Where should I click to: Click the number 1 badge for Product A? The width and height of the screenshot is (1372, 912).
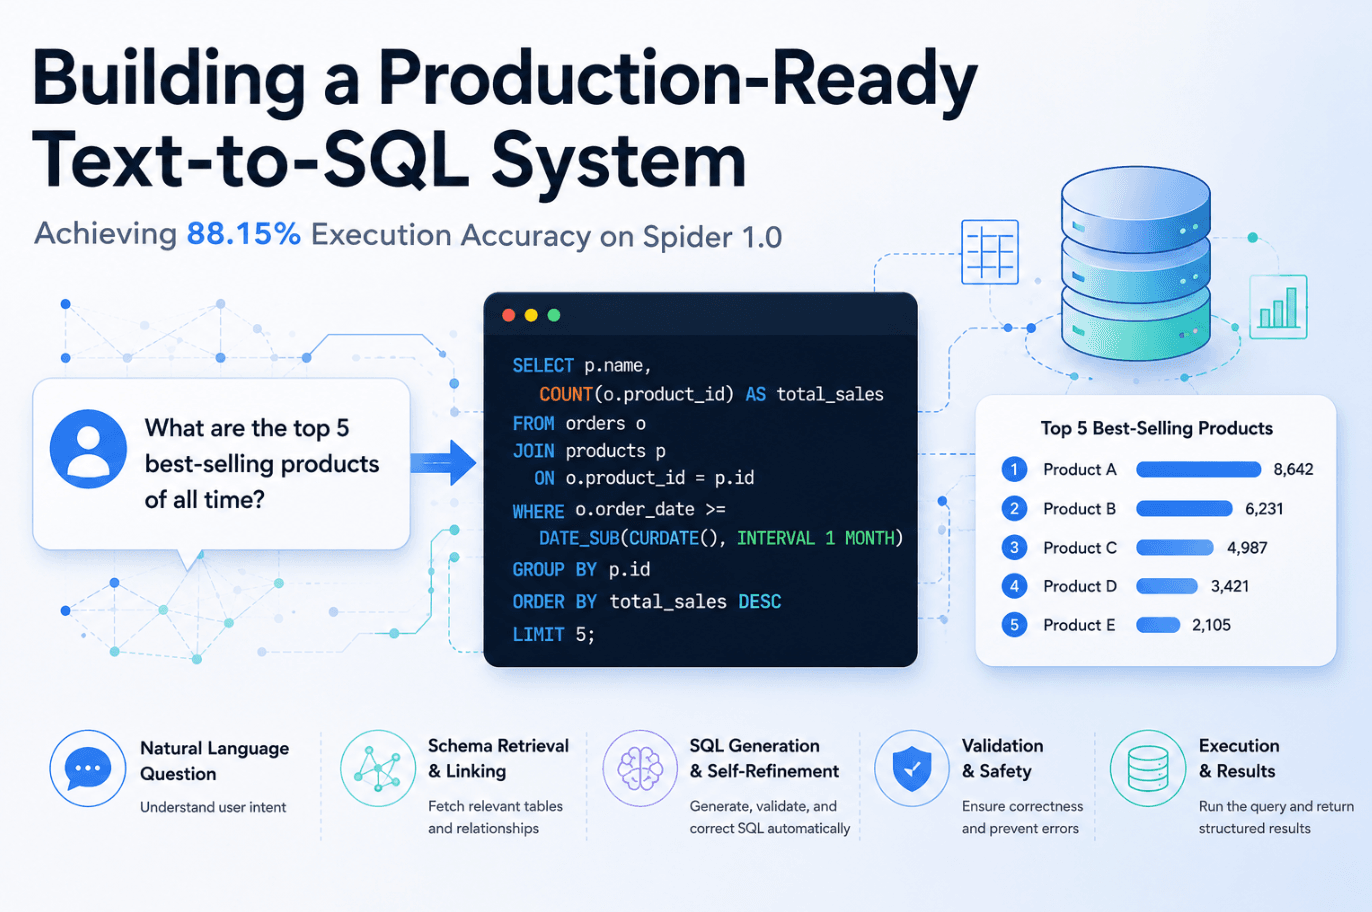[1014, 469]
